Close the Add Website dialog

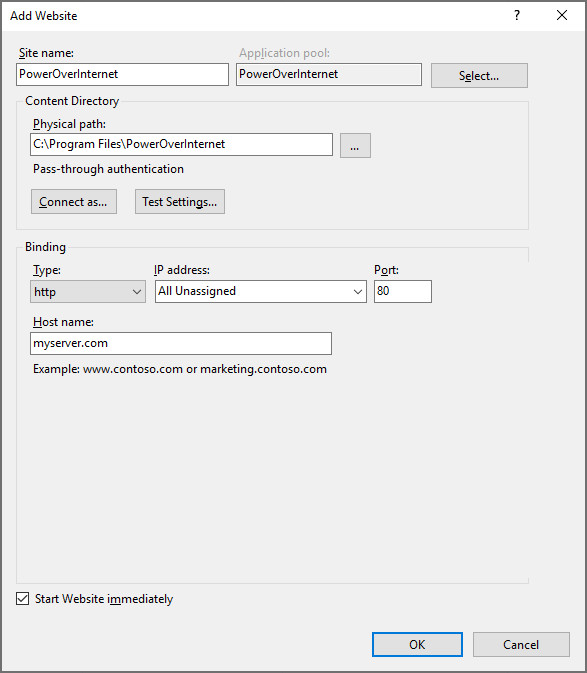click(x=562, y=15)
